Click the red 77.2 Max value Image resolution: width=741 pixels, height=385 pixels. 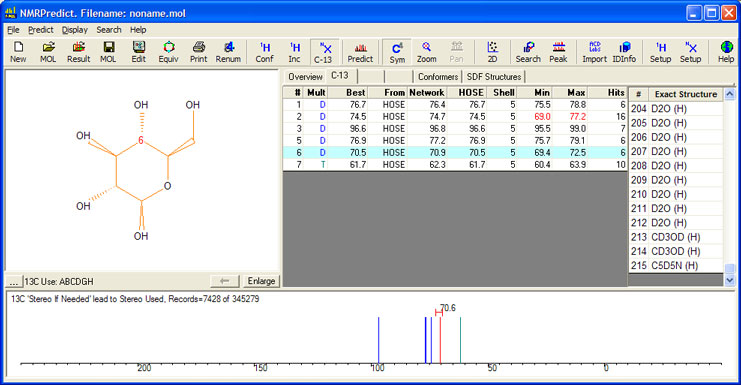(577, 117)
